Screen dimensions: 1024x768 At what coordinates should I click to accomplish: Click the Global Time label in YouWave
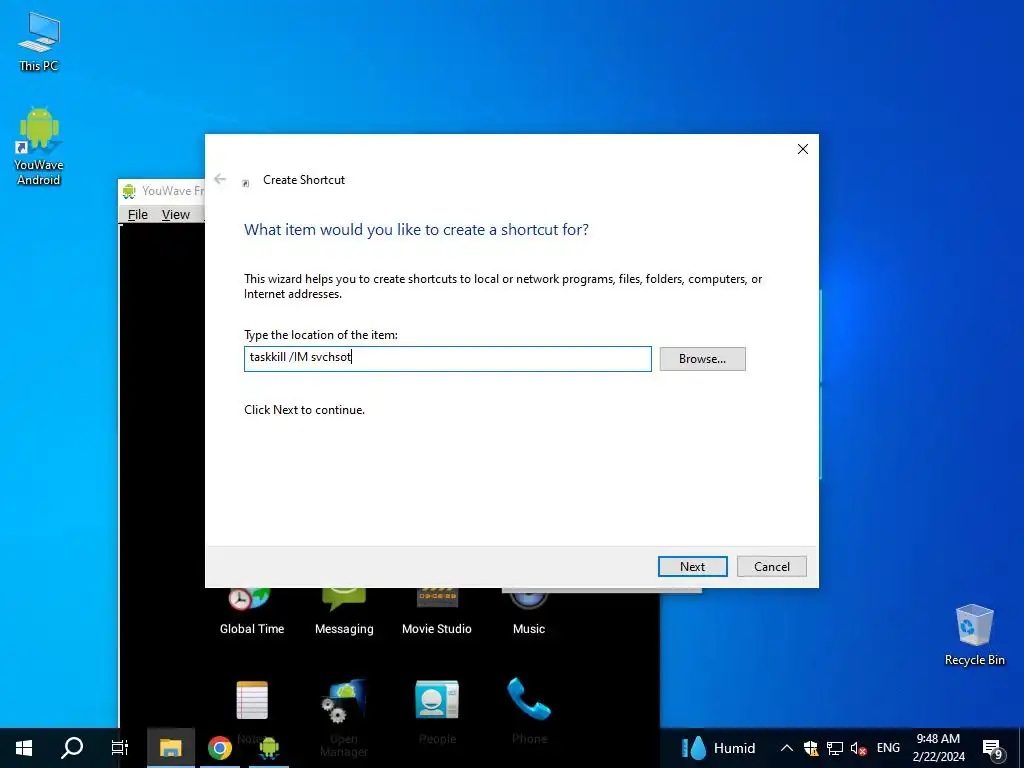251,629
